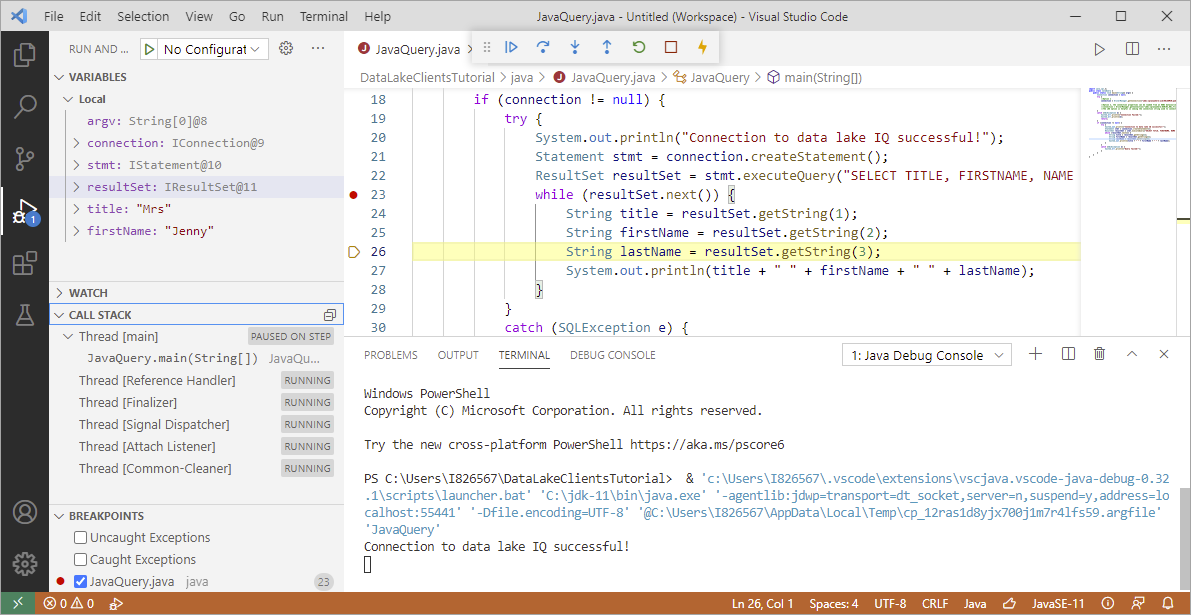This screenshot has height=615, width=1191.
Task: Click the debug Continue button
Action: [511, 48]
